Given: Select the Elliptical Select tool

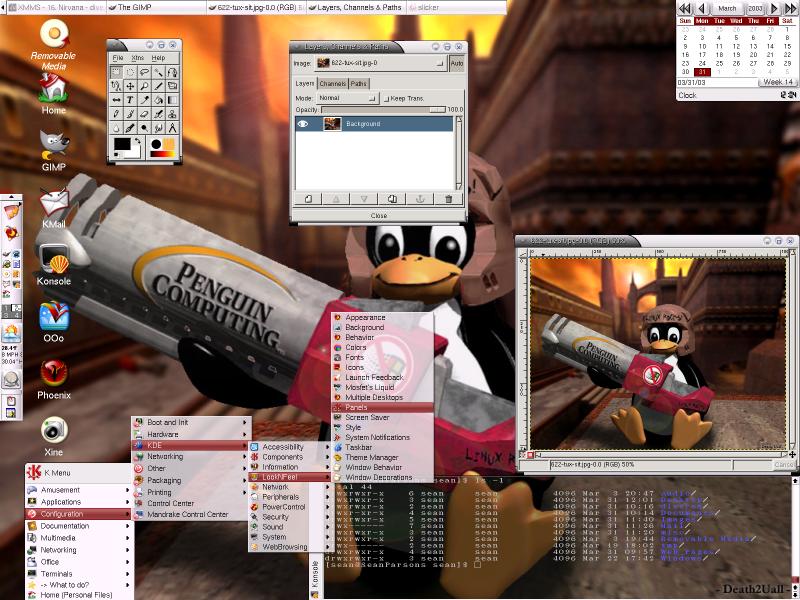Looking at the screenshot, I should (x=130, y=72).
